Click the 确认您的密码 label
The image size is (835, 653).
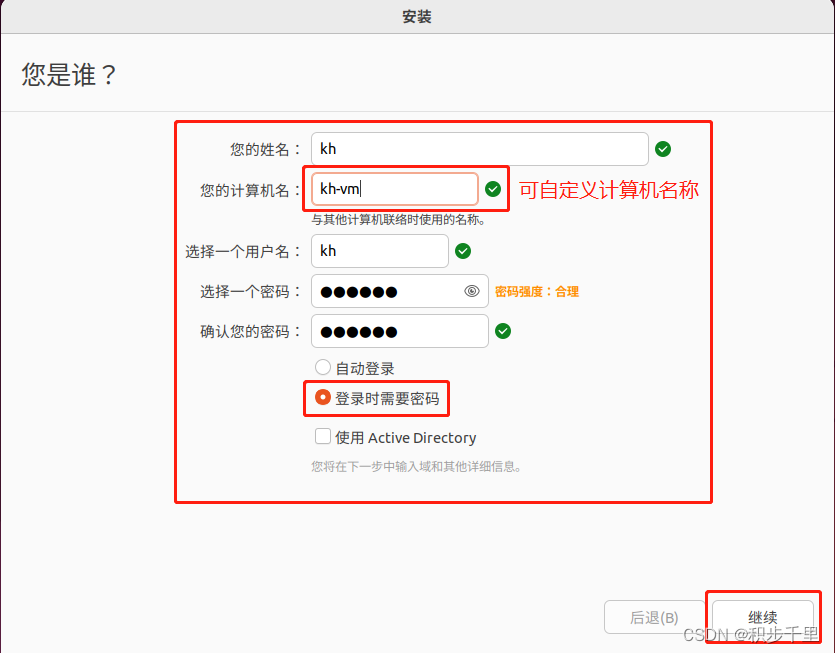pos(250,332)
